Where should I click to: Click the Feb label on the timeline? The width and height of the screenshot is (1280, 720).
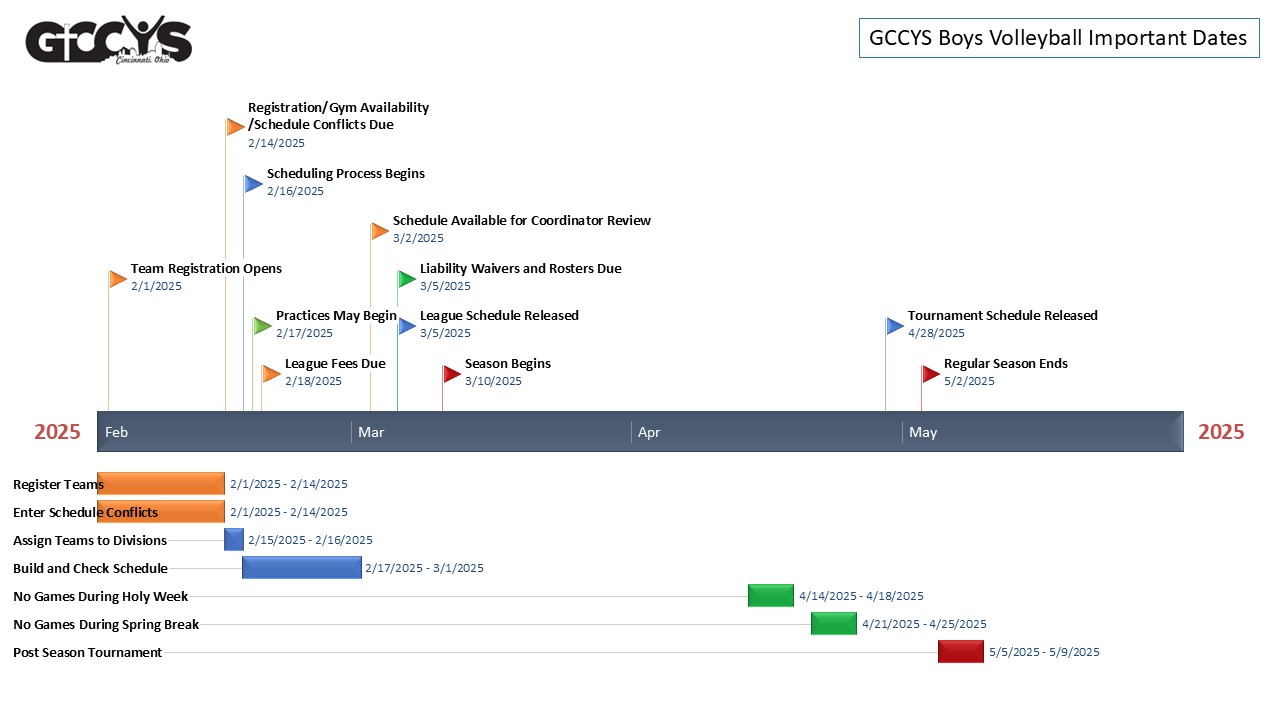116,432
